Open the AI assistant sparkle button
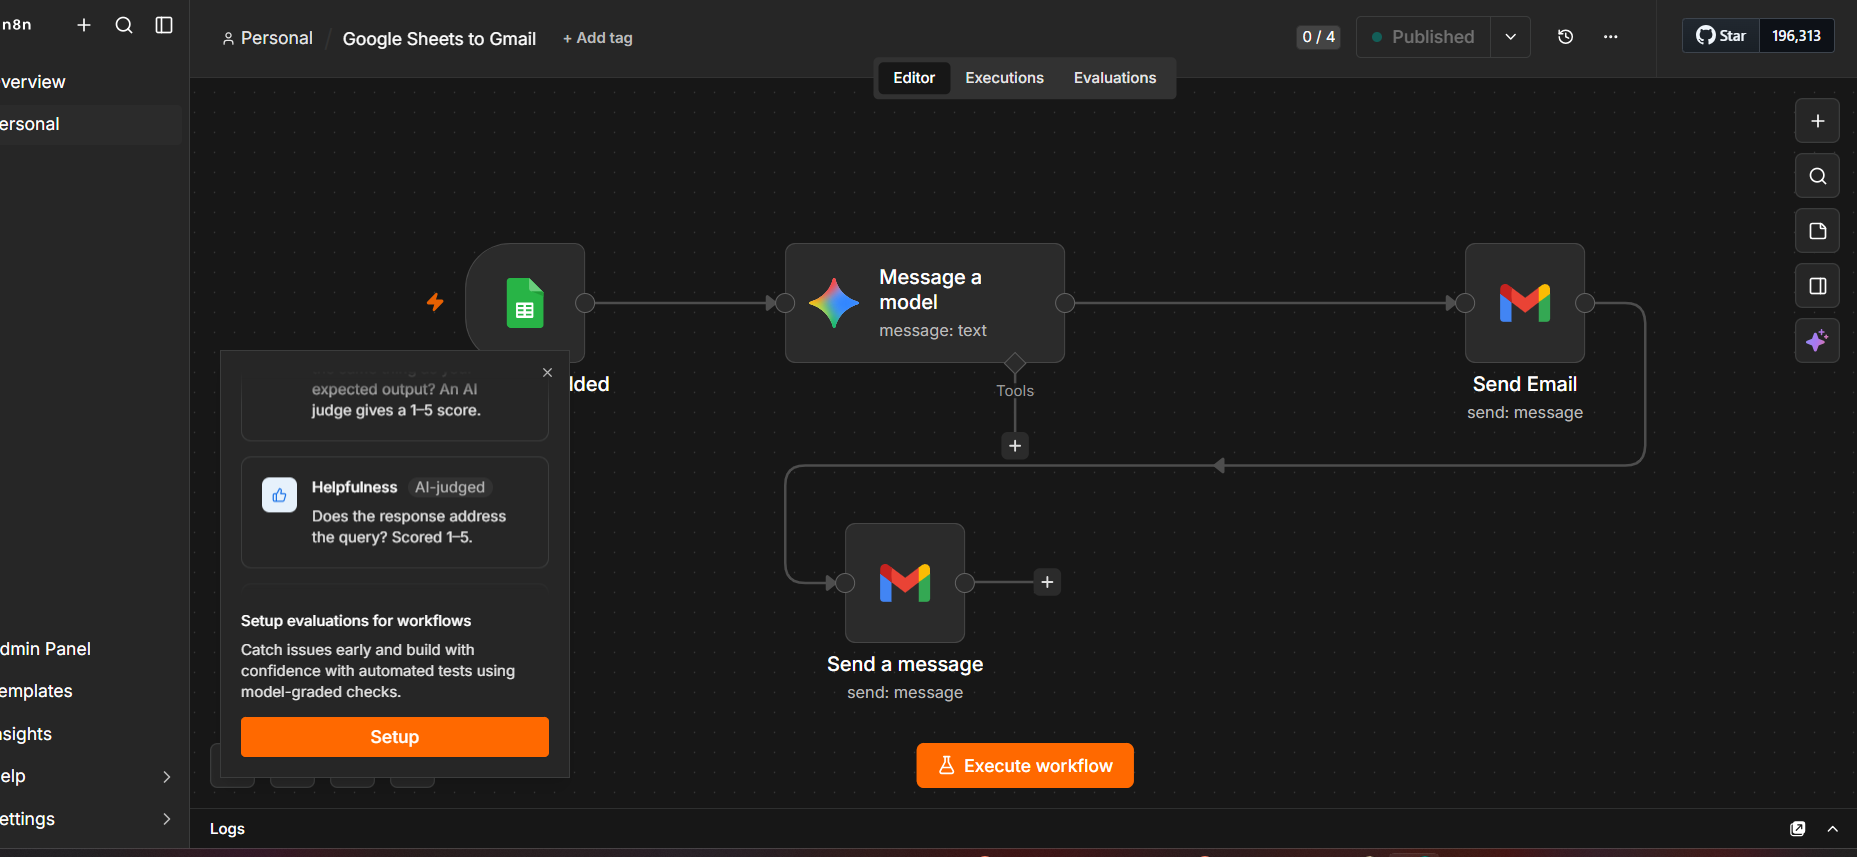This screenshot has height=857, width=1857. tap(1817, 341)
